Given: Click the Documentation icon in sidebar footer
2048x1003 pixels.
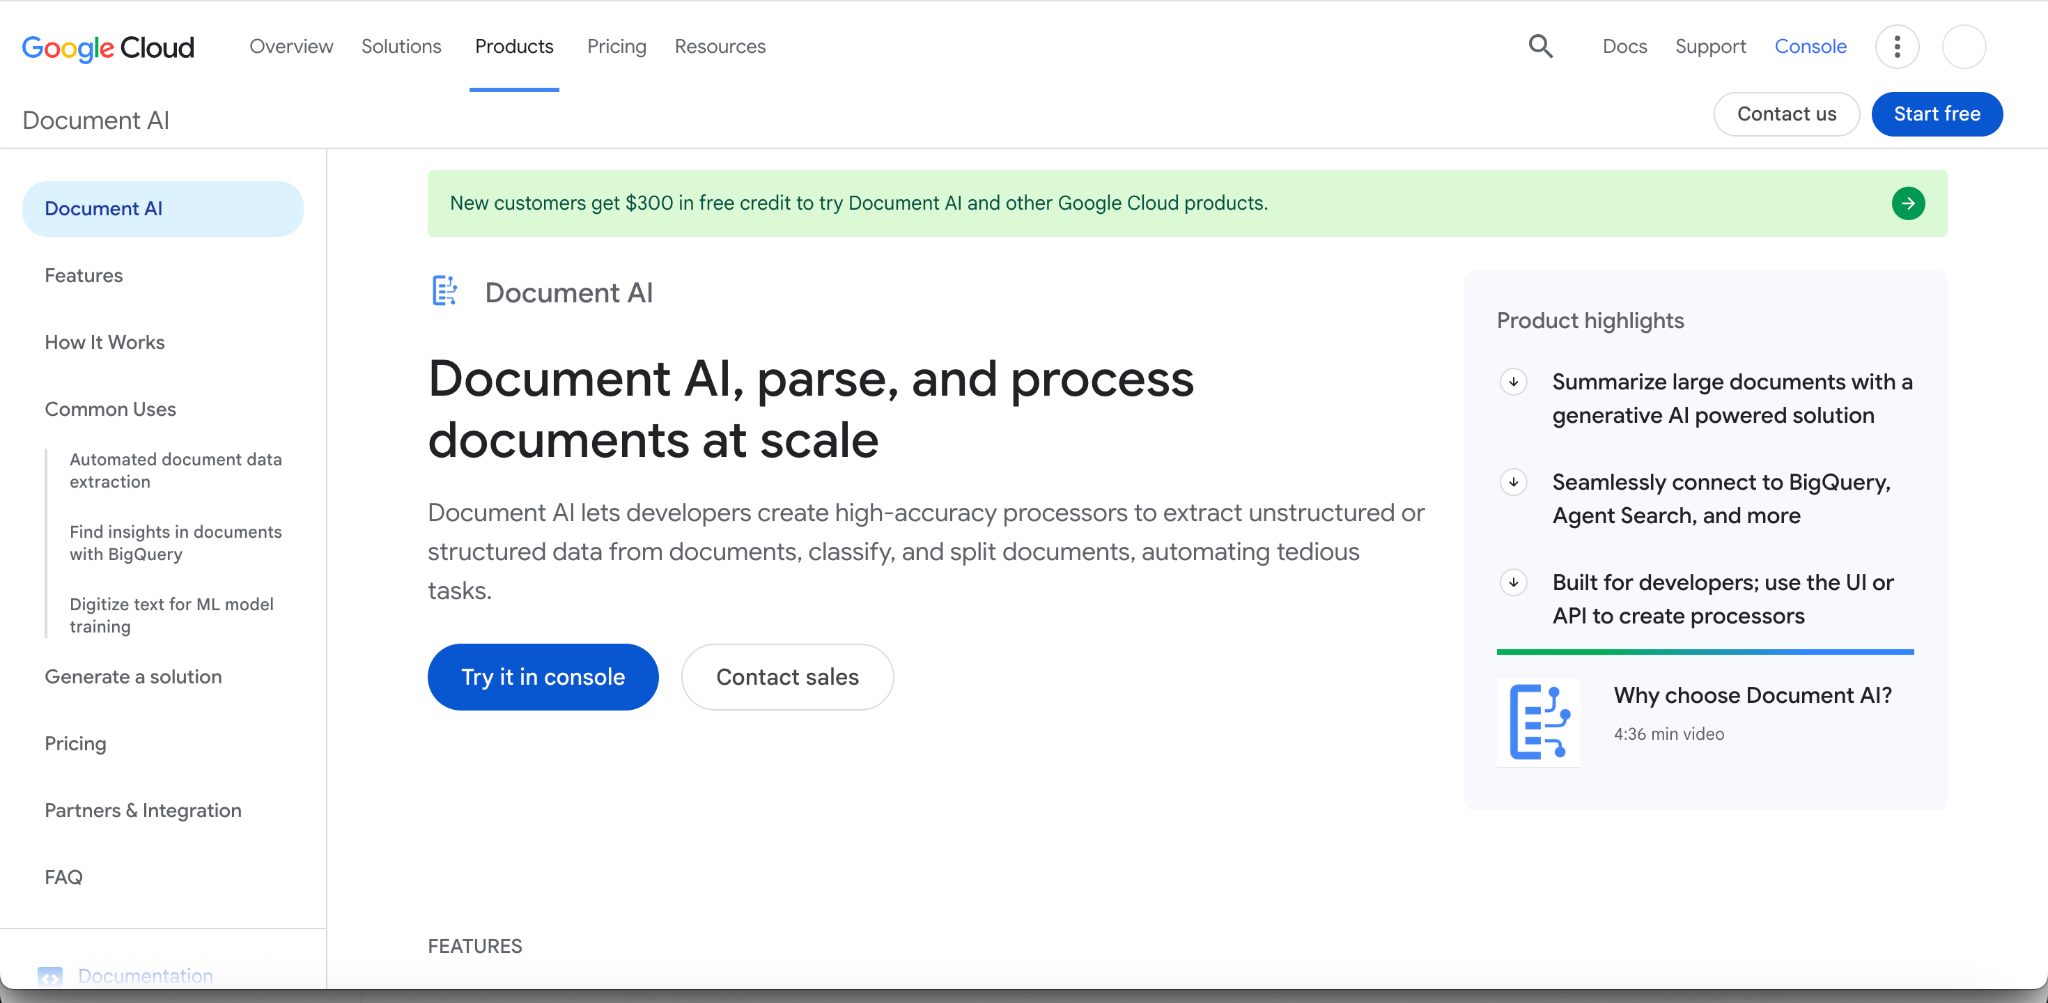Looking at the screenshot, I should (50, 976).
